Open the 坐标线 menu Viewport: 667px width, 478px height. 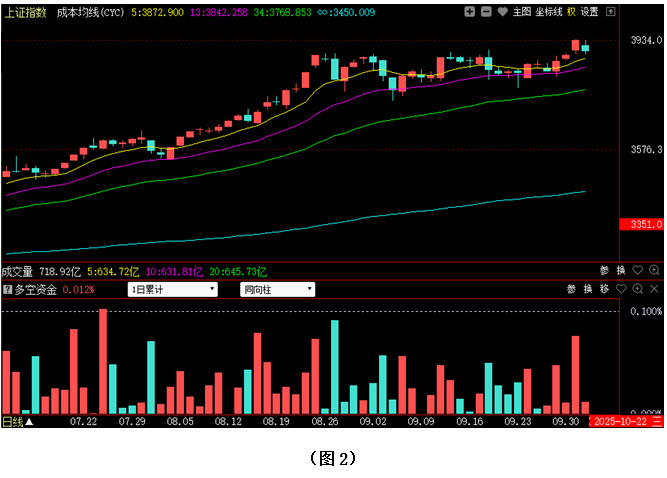point(548,12)
